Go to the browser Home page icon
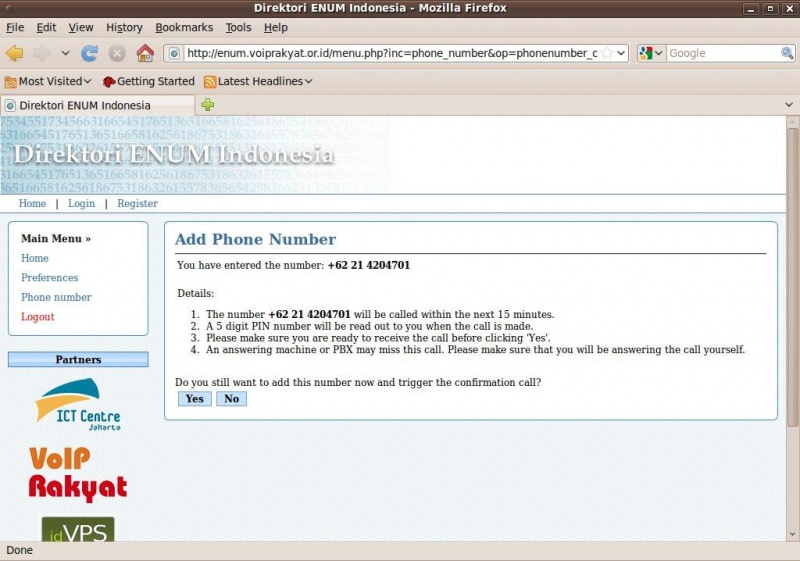This screenshot has width=800, height=561. click(145, 53)
